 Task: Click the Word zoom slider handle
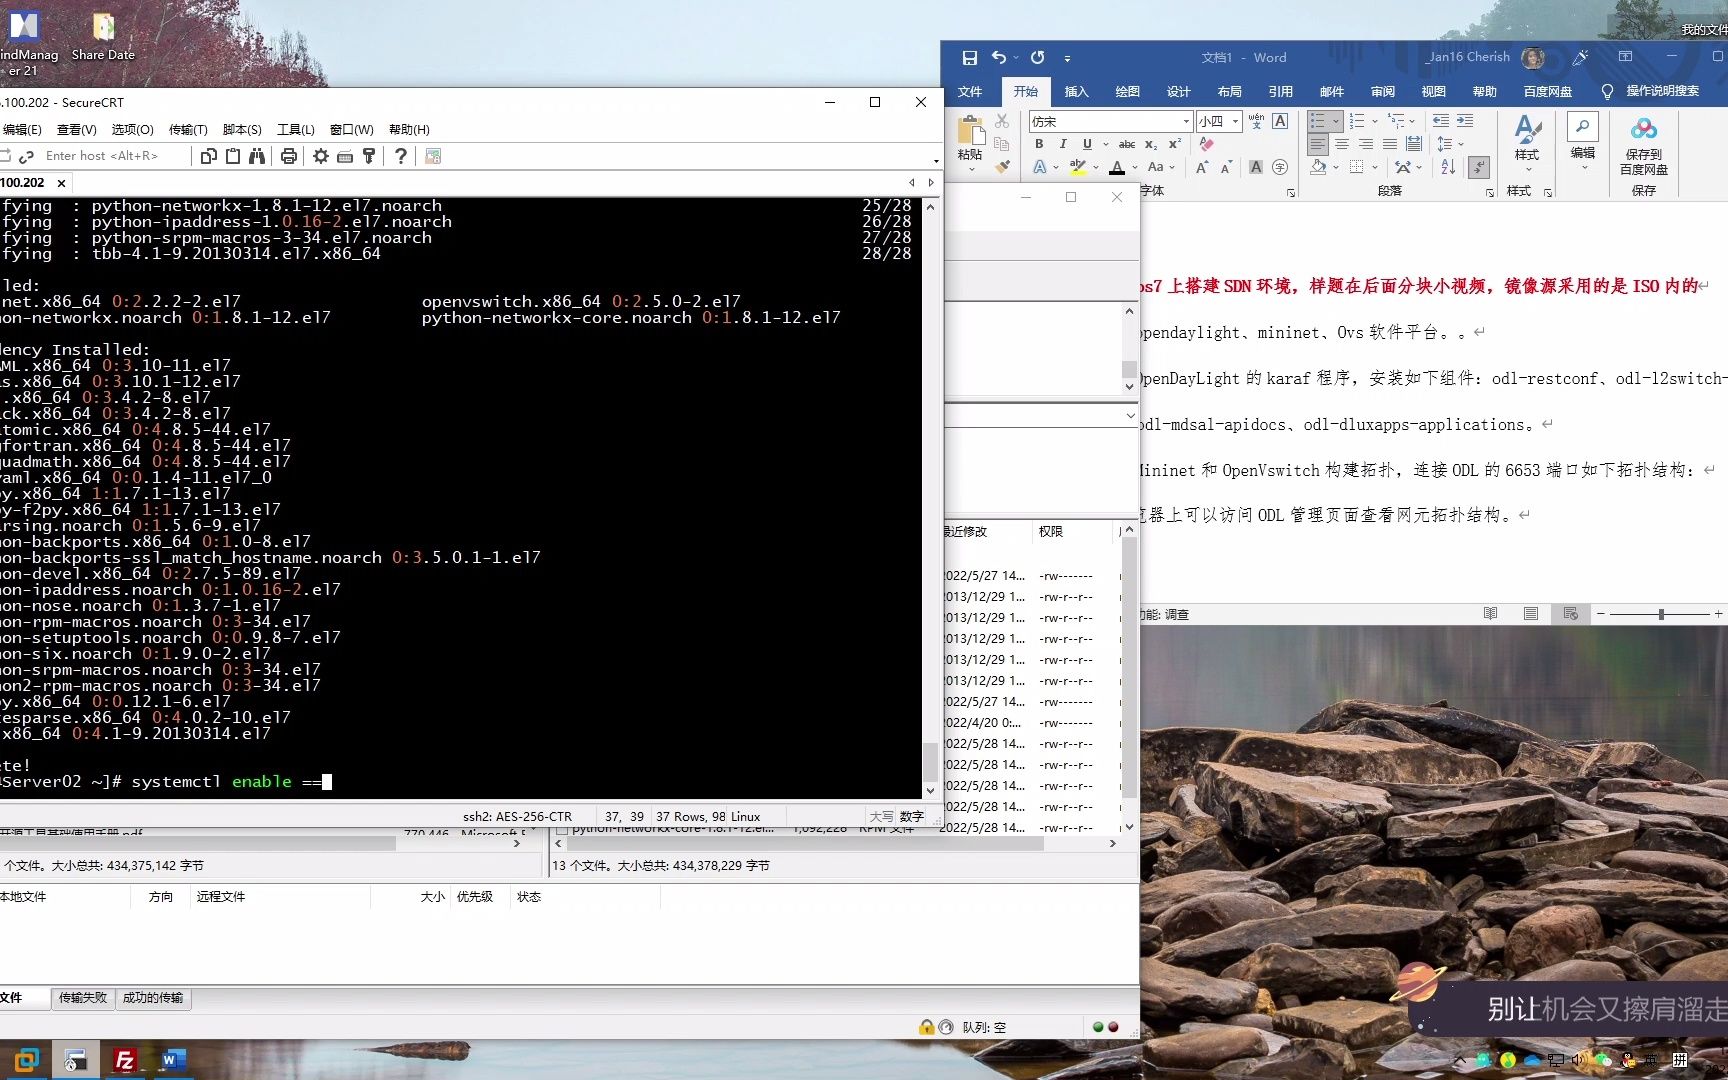point(1661,614)
